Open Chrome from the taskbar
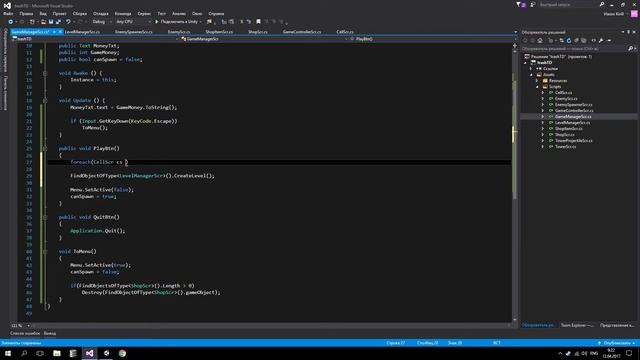This screenshot has width=640, height=360. [x=122, y=353]
